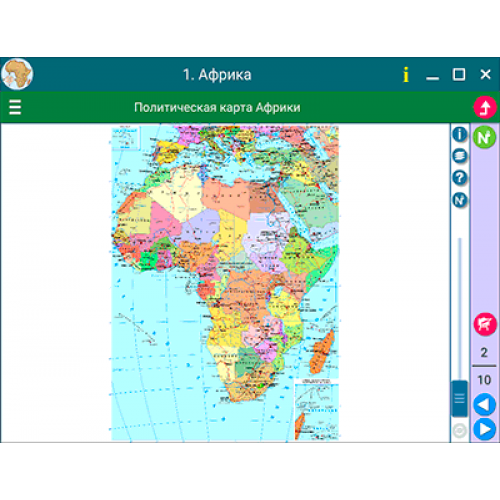This screenshot has height=500, width=500.
Task: Go to next slide with right arrow
Action: click(484, 429)
